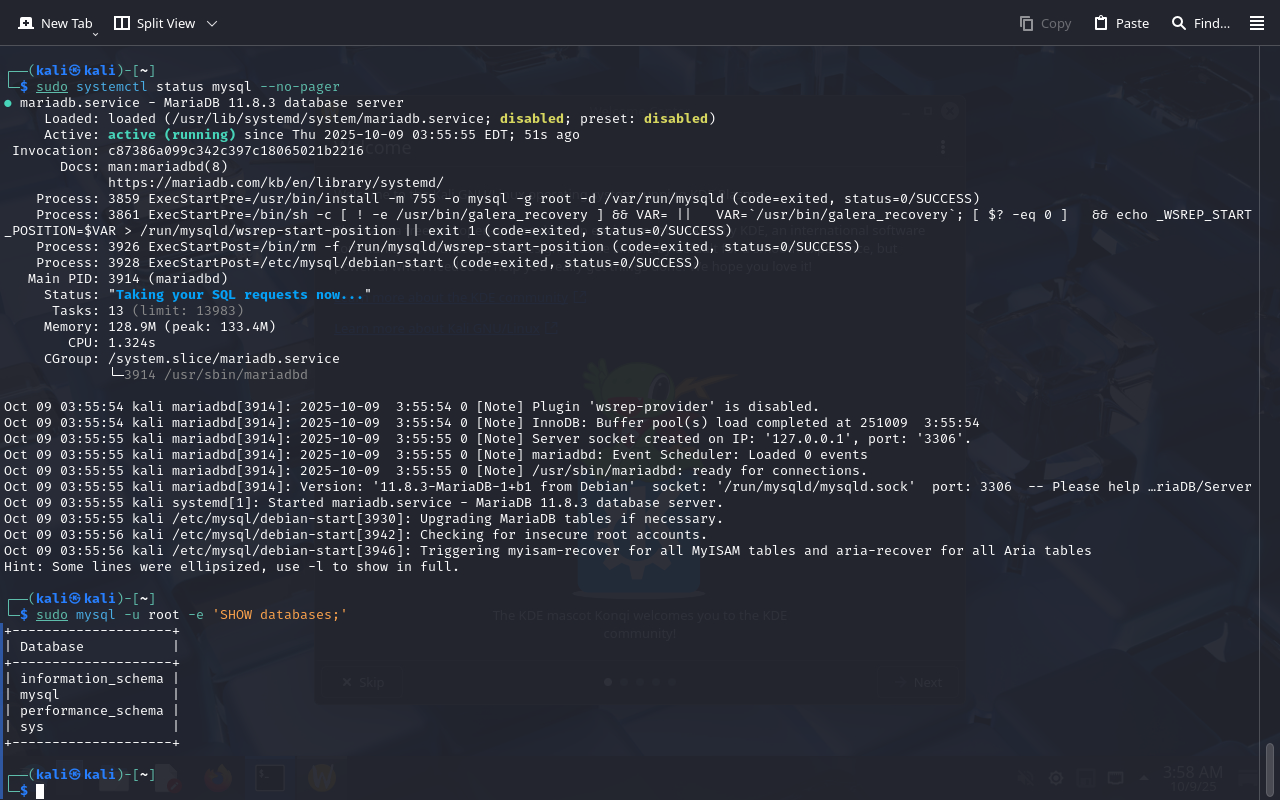Click the Copy toolbar button
This screenshot has width=1280, height=800.
(1045, 23)
